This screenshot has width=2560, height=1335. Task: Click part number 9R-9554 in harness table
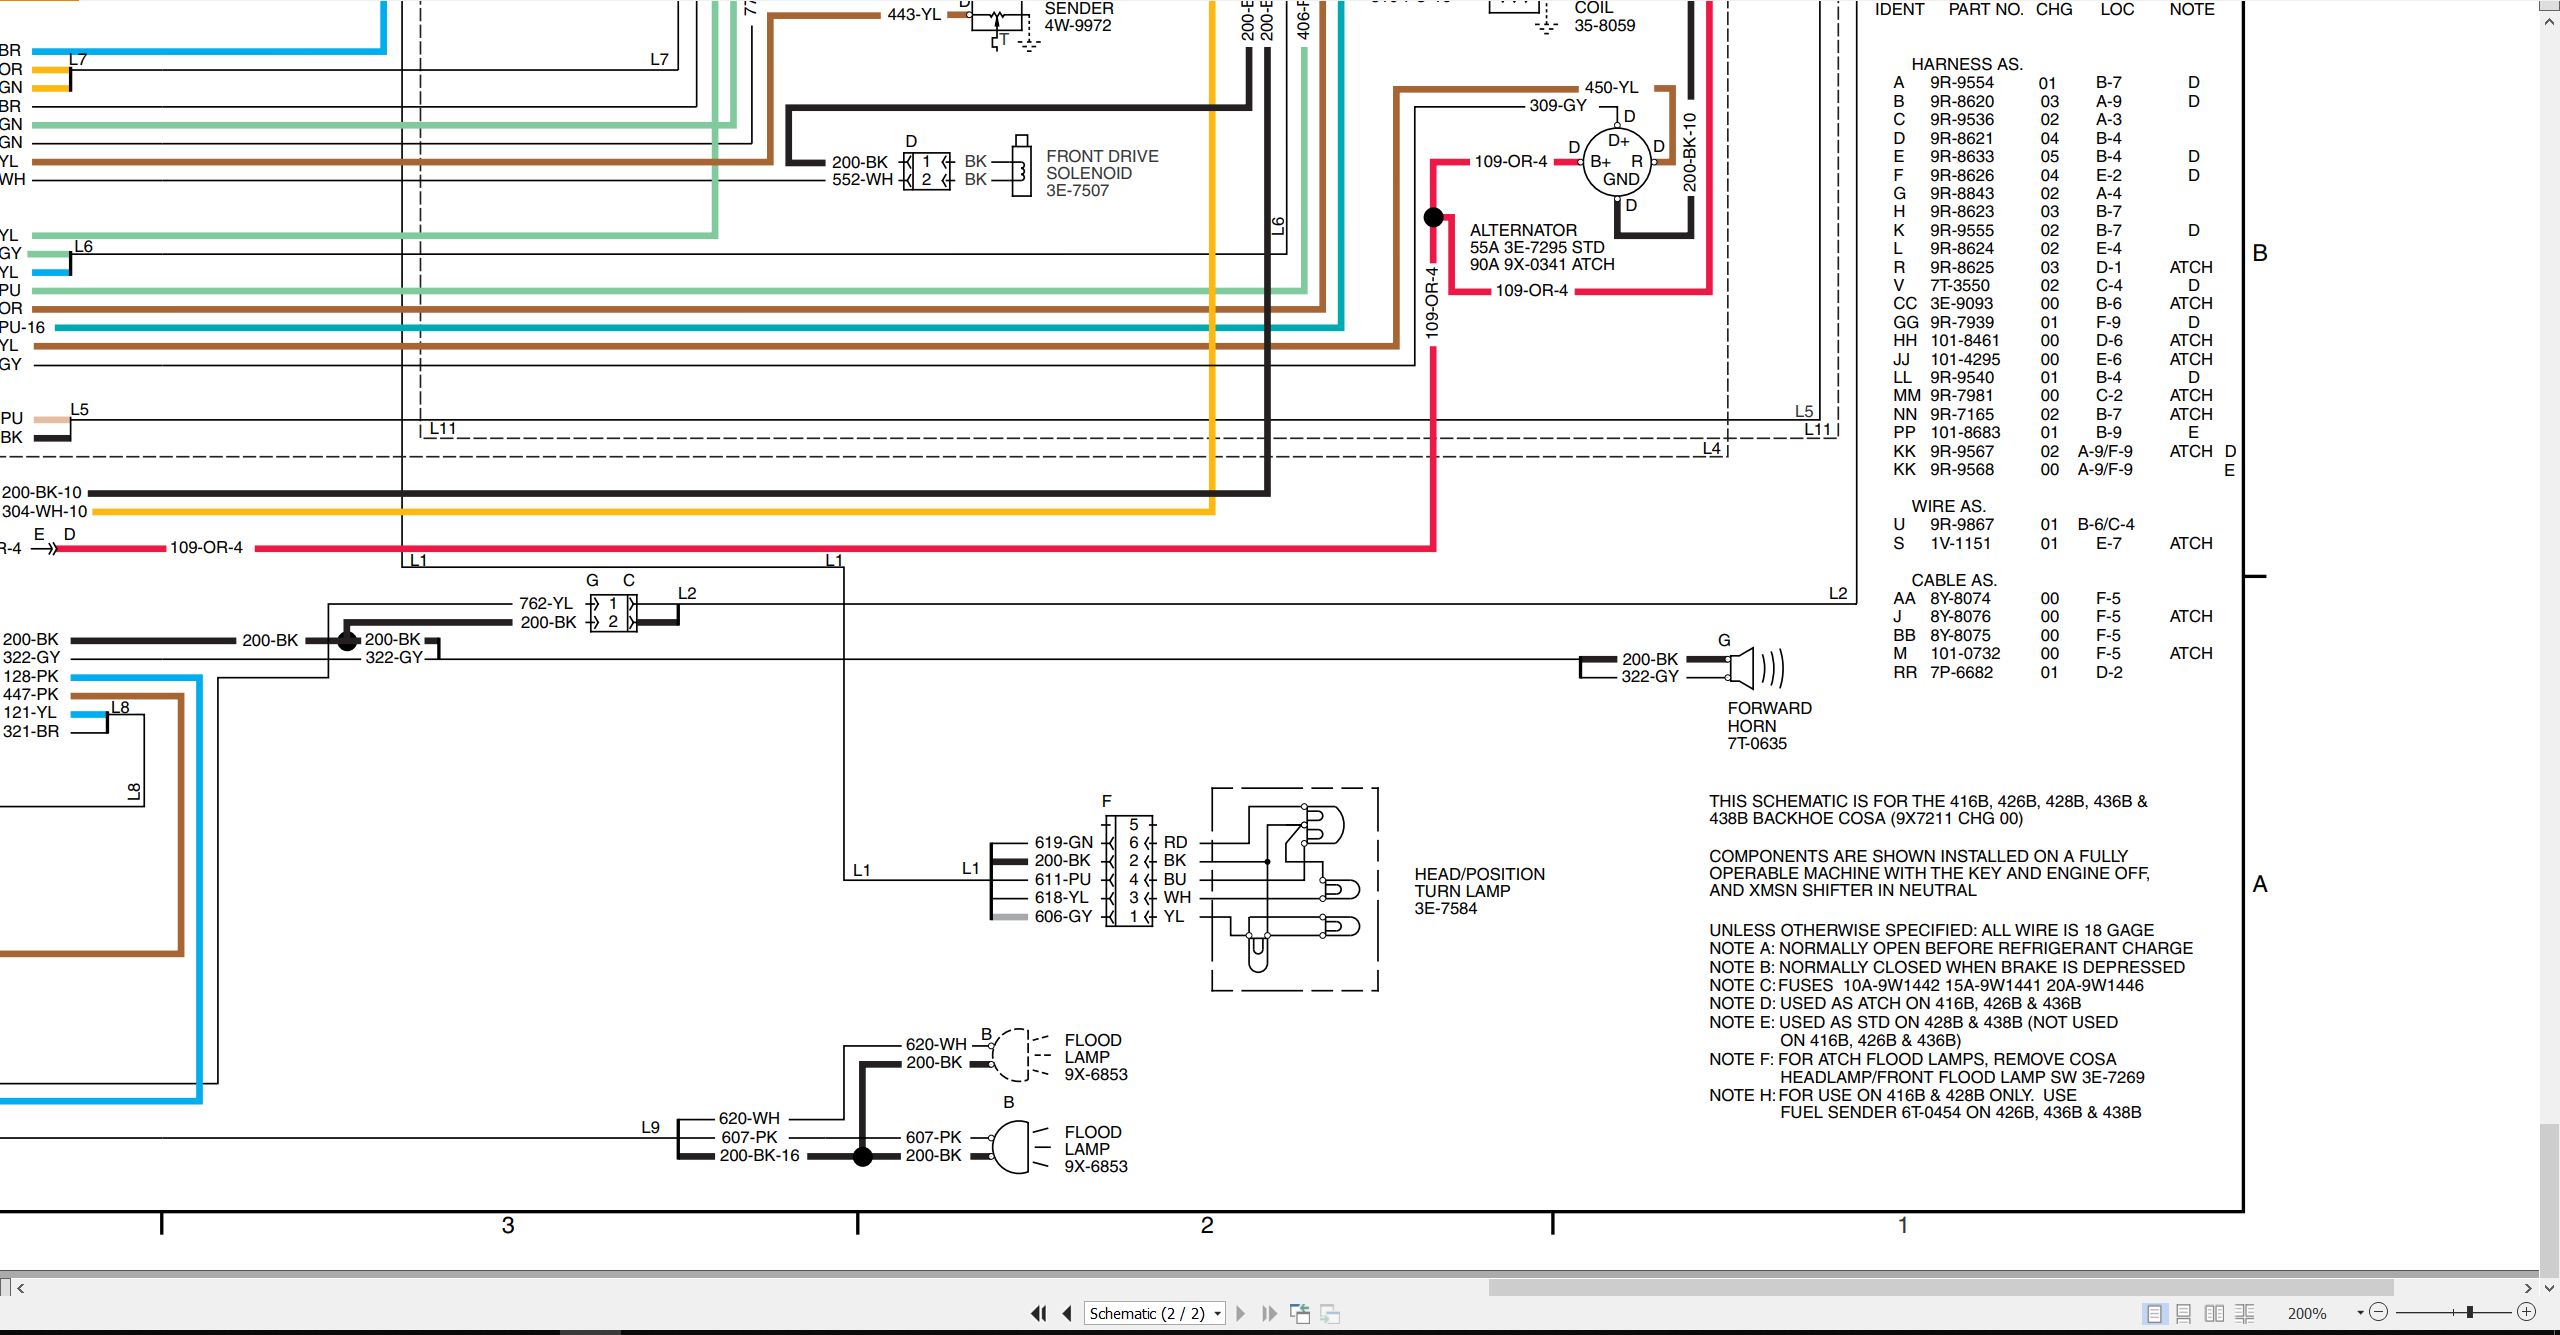coord(1961,83)
